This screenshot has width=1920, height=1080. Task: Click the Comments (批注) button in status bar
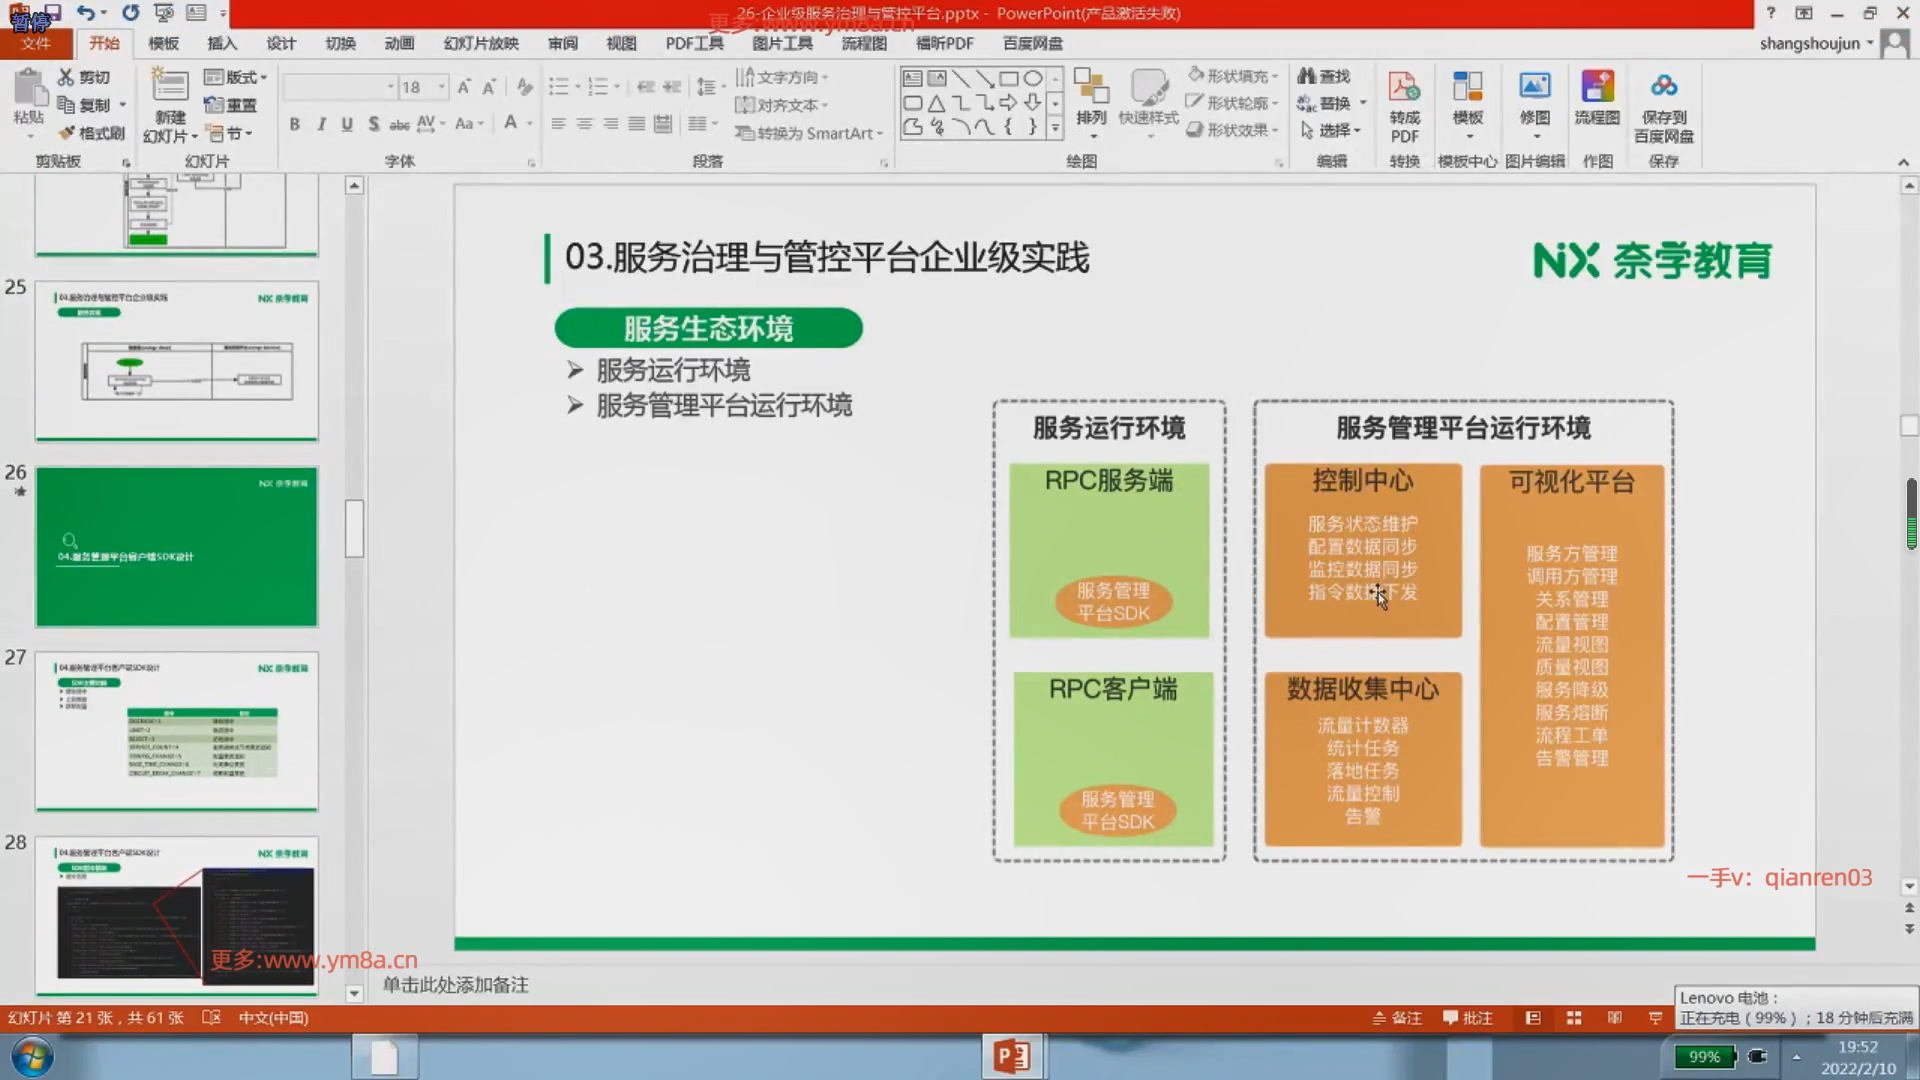click(1468, 1018)
